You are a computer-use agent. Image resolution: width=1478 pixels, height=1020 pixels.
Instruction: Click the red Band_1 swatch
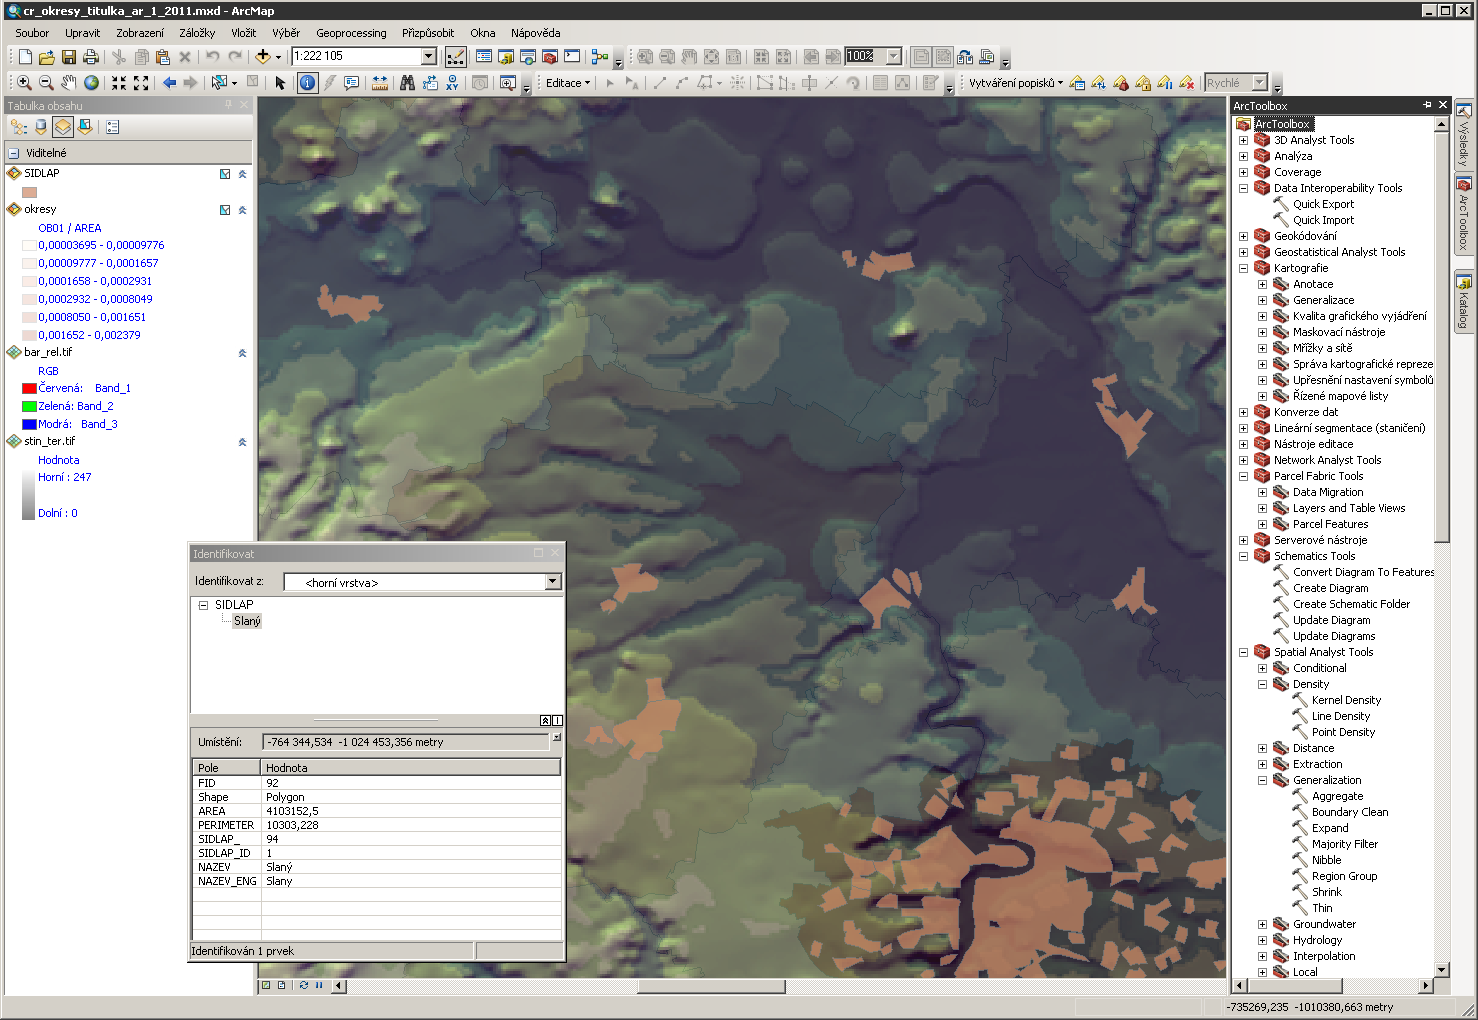click(x=29, y=388)
